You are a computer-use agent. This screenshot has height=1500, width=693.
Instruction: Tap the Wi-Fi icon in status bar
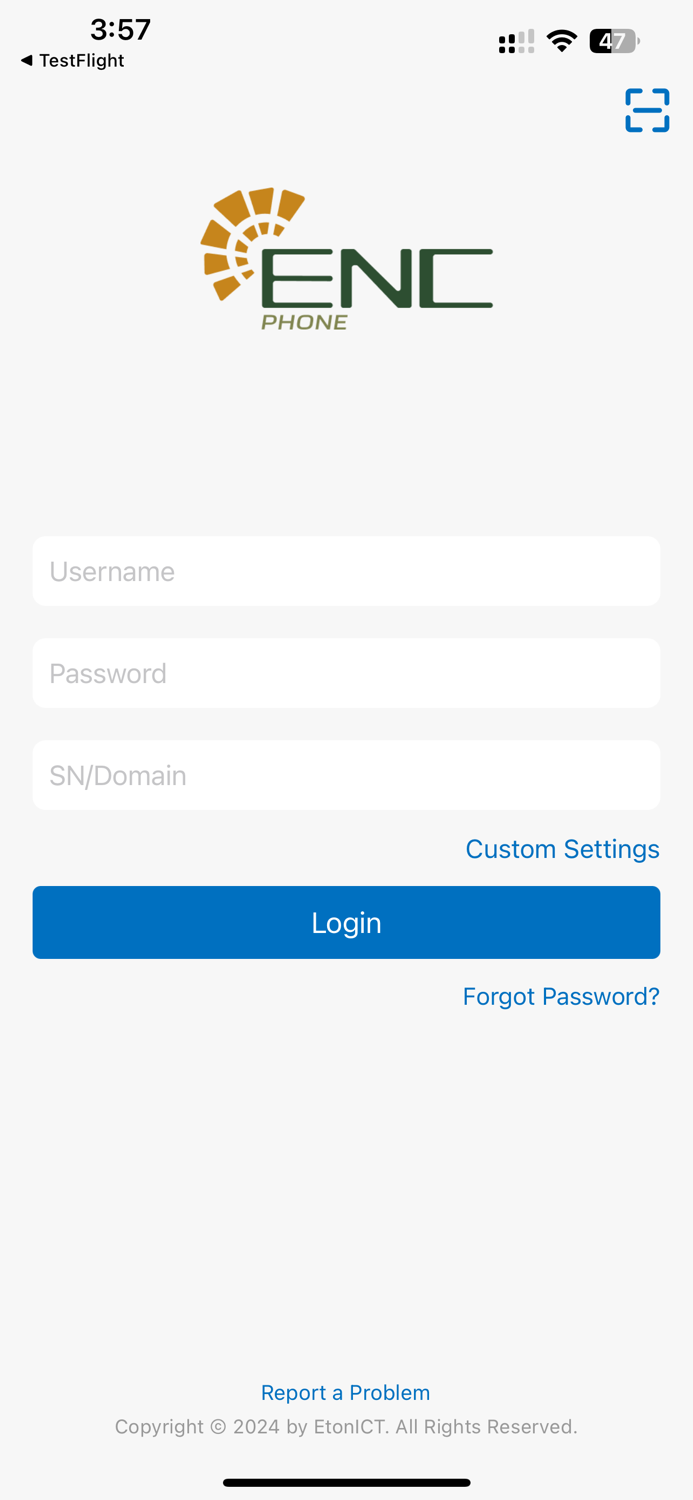(x=561, y=41)
